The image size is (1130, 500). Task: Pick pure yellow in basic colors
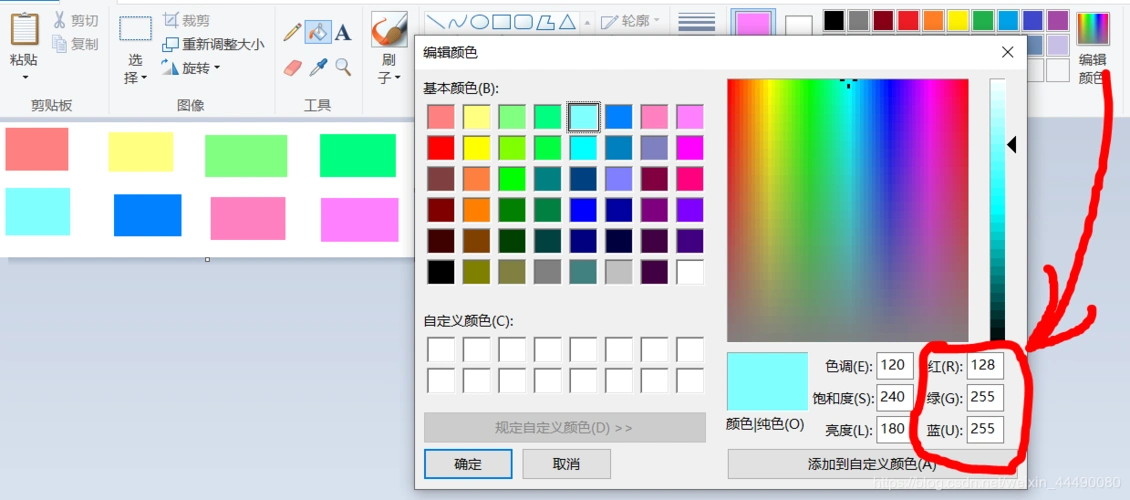(x=476, y=148)
